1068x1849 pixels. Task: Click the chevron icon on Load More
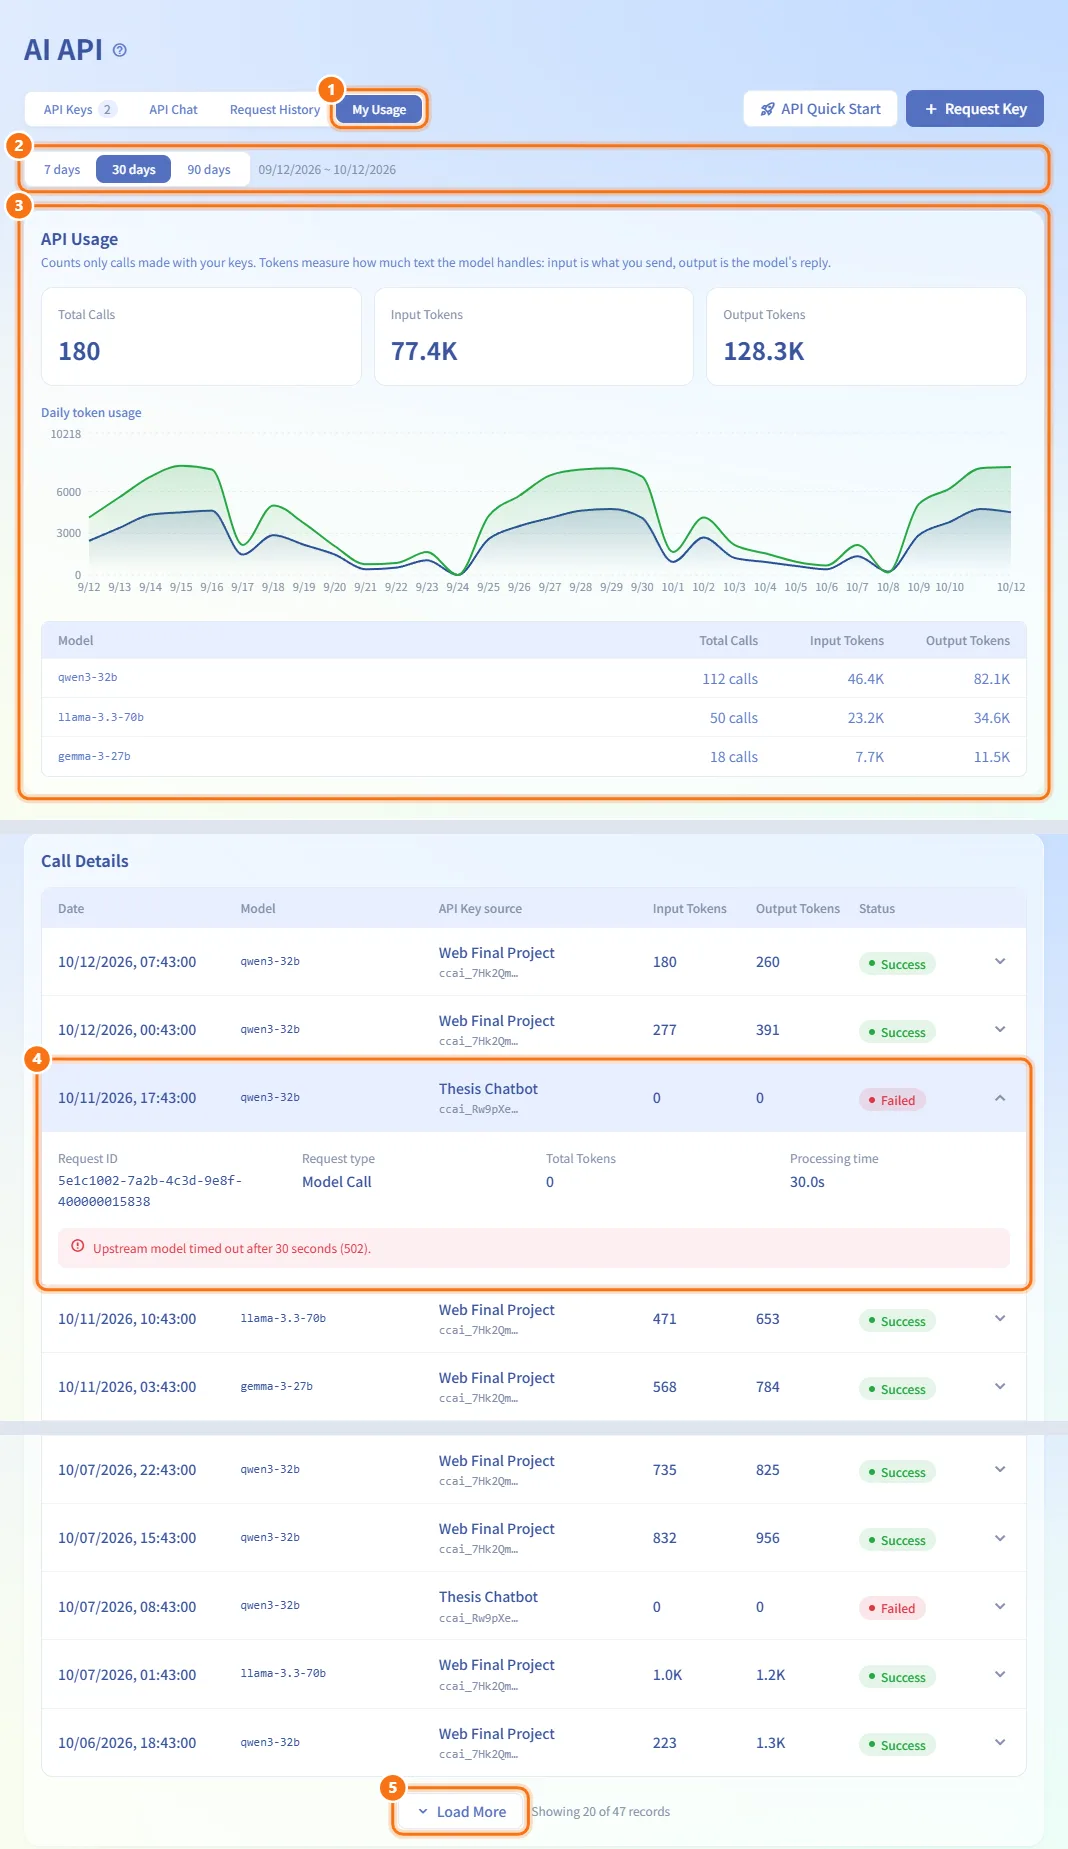(423, 1812)
